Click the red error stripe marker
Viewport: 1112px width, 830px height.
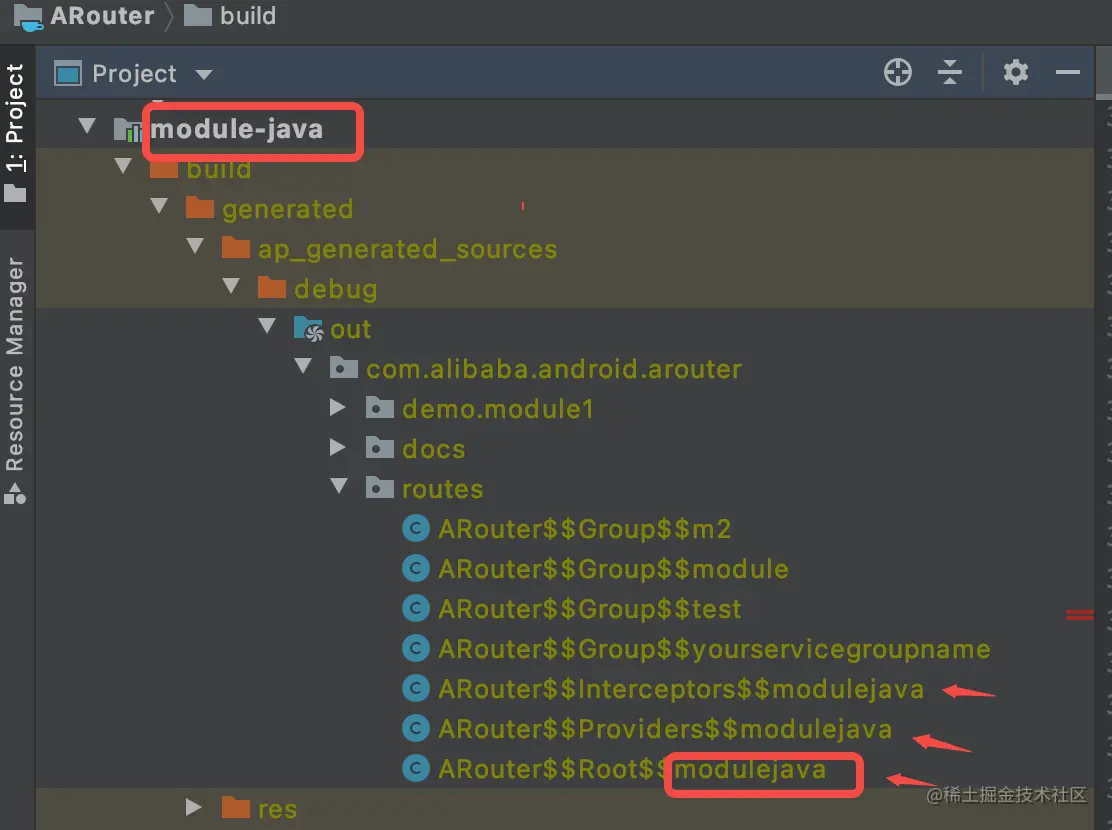pos(1079,615)
